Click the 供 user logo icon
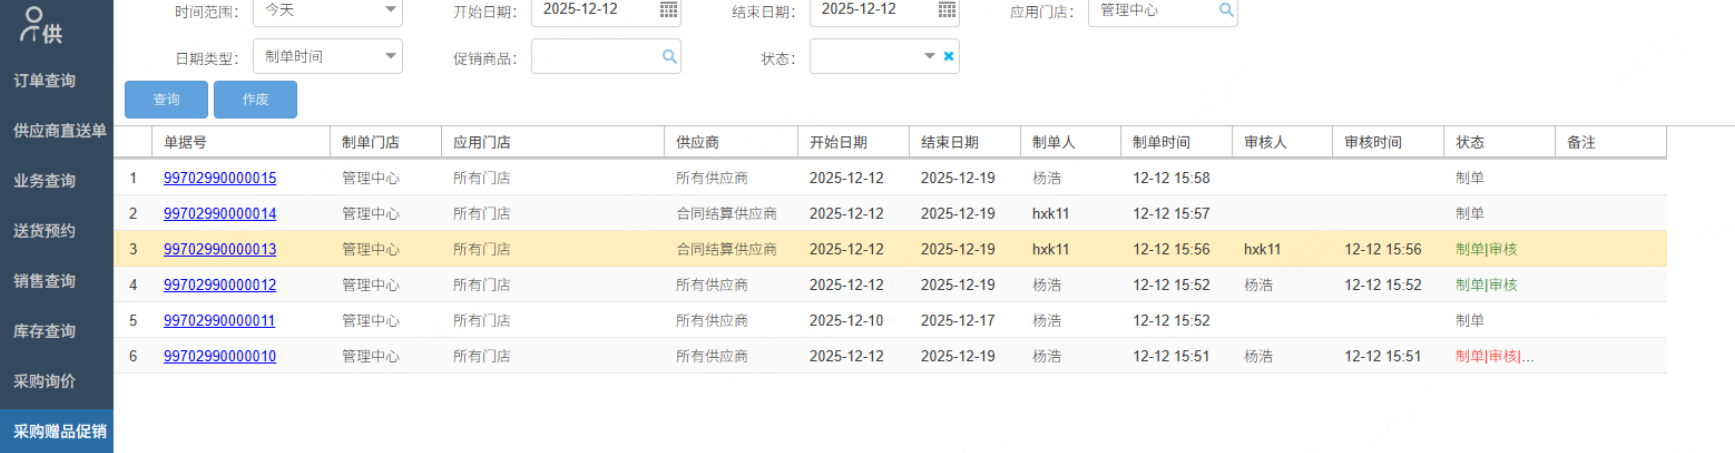The image size is (1735, 453). 40,25
